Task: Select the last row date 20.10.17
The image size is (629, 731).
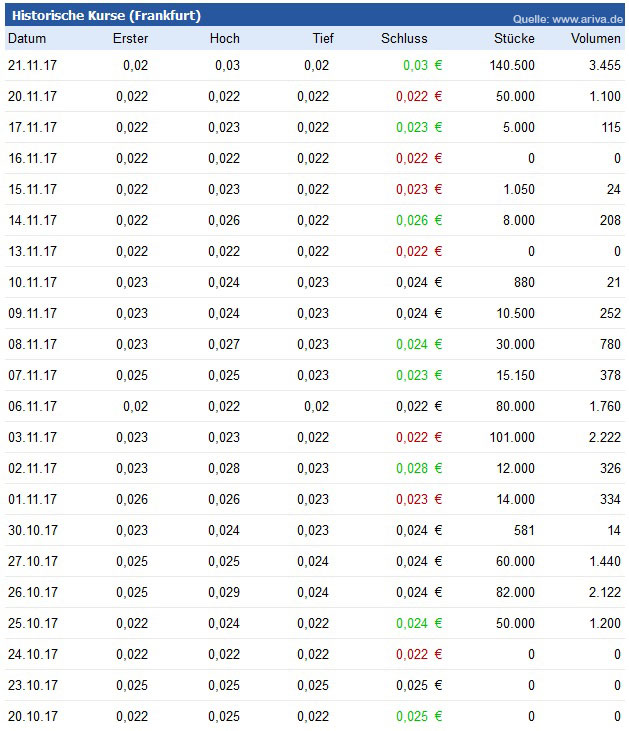Action: click(32, 716)
